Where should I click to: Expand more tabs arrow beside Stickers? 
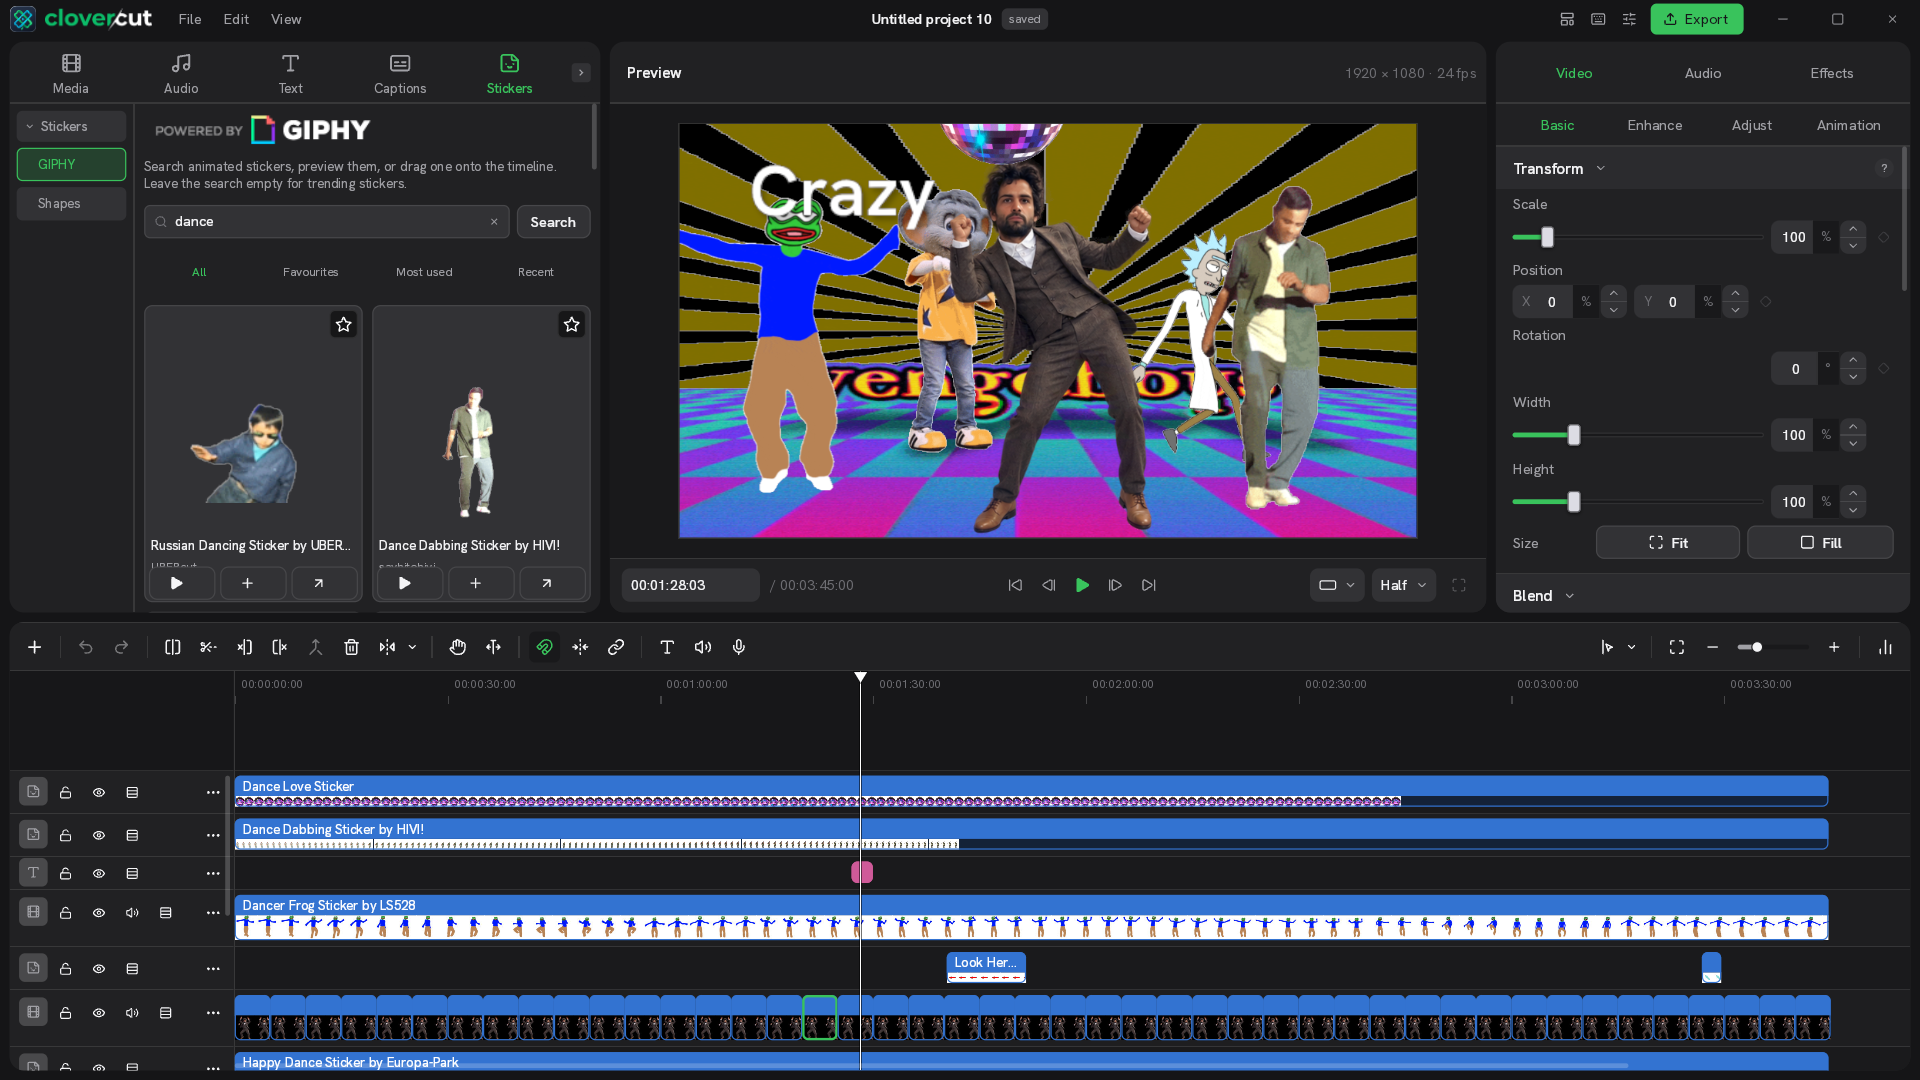(580, 72)
